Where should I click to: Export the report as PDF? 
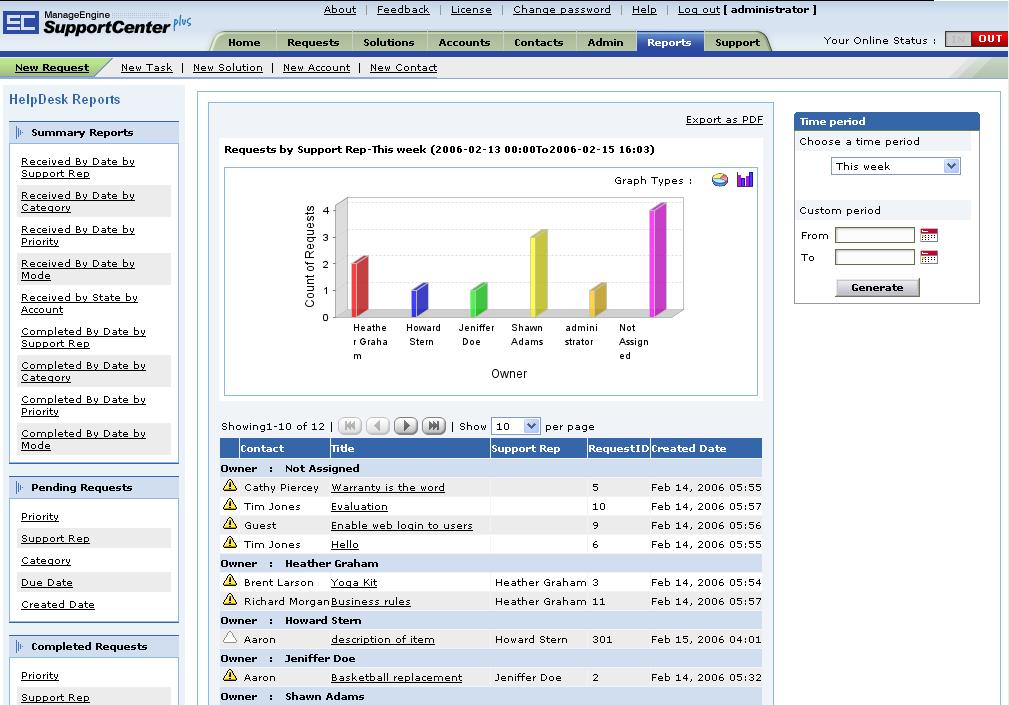(724, 120)
